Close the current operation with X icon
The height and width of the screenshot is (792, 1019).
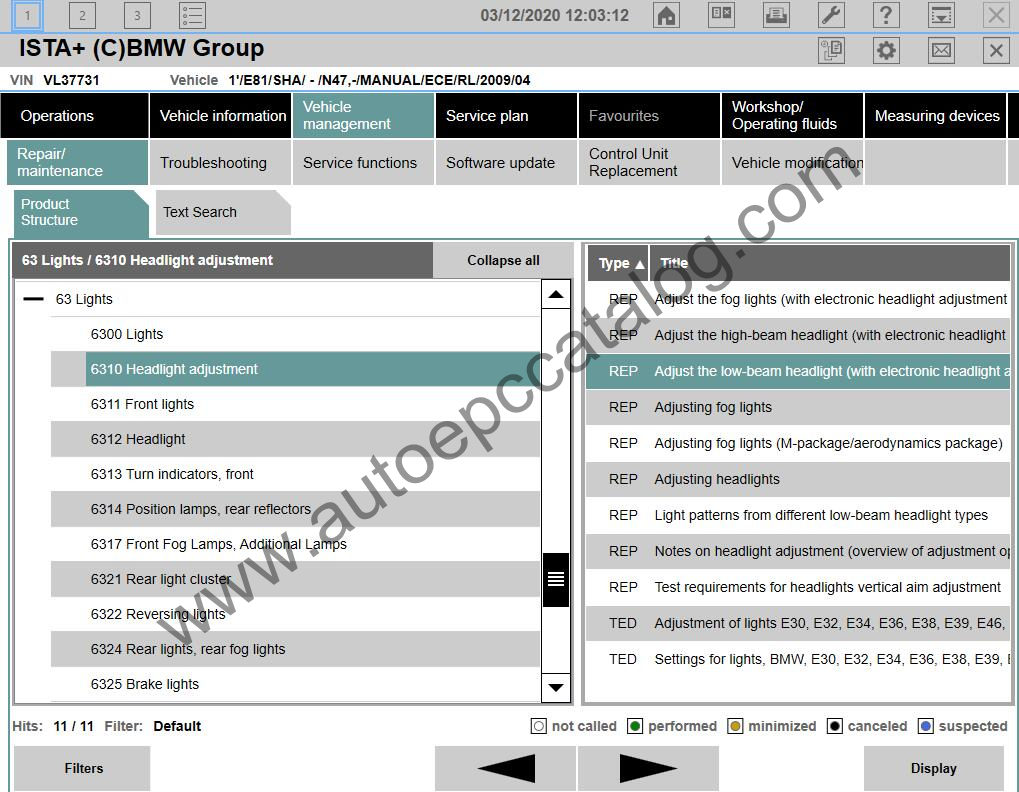tap(996, 50)
